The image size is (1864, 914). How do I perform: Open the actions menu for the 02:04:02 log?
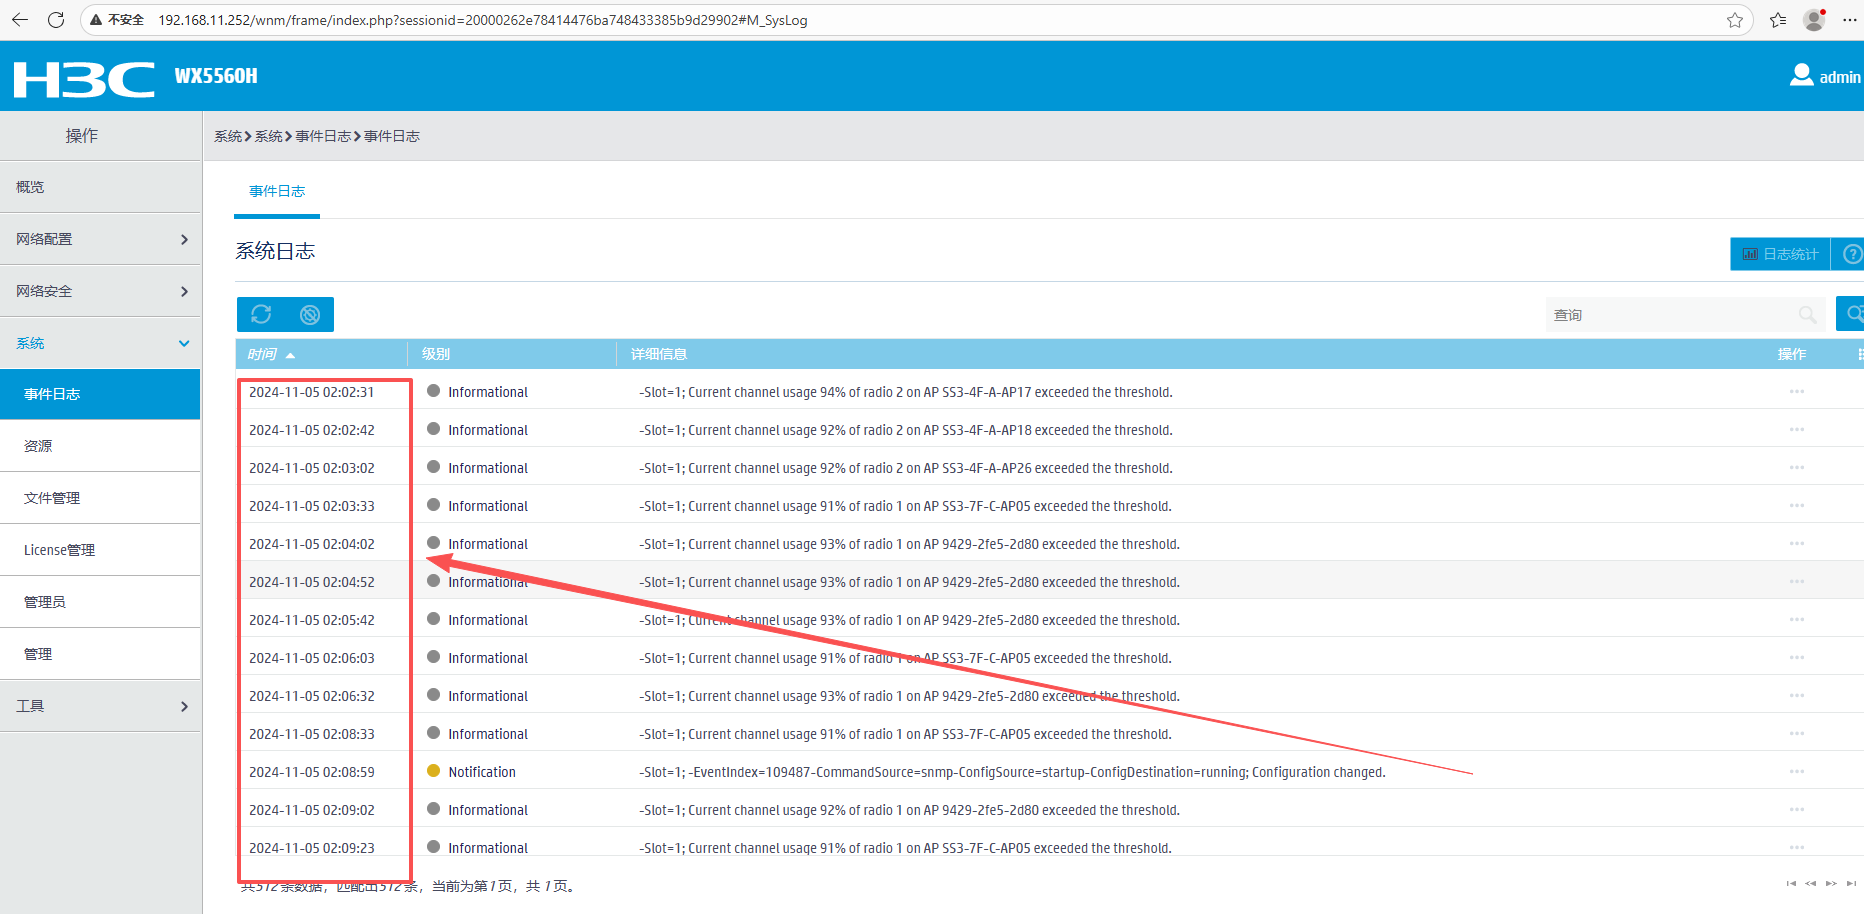point(1797,543)
